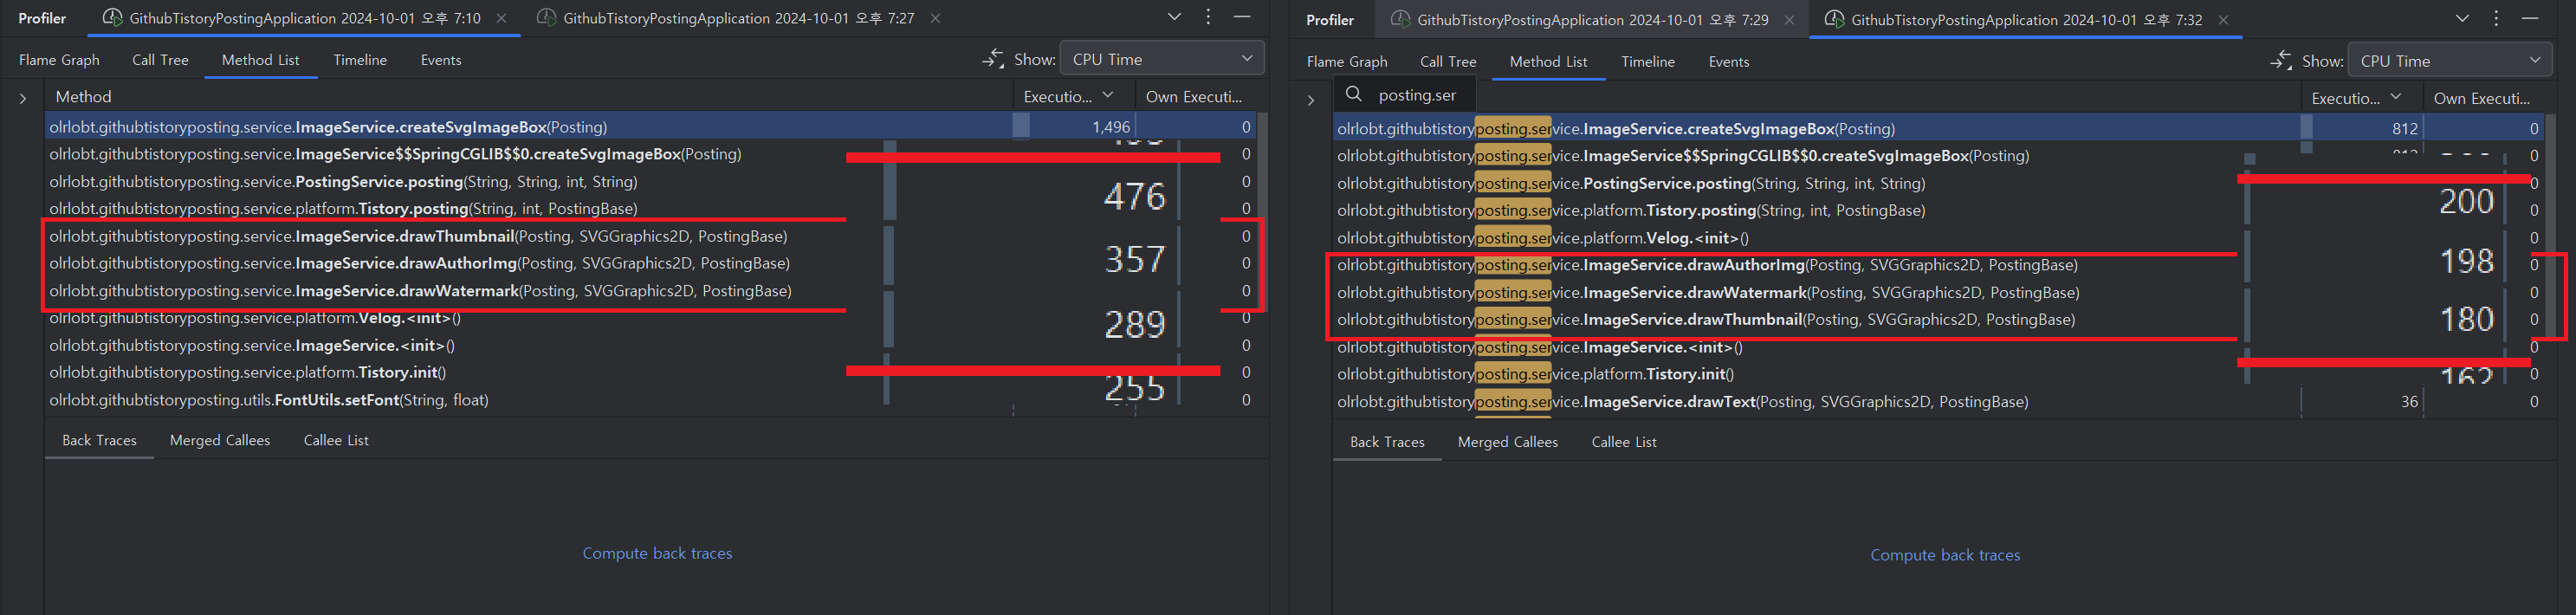Open CPU Time dropdown in left Profiler
Image resolution: width=2576 pixels, height=615 pixels.
click(1161, 59)
